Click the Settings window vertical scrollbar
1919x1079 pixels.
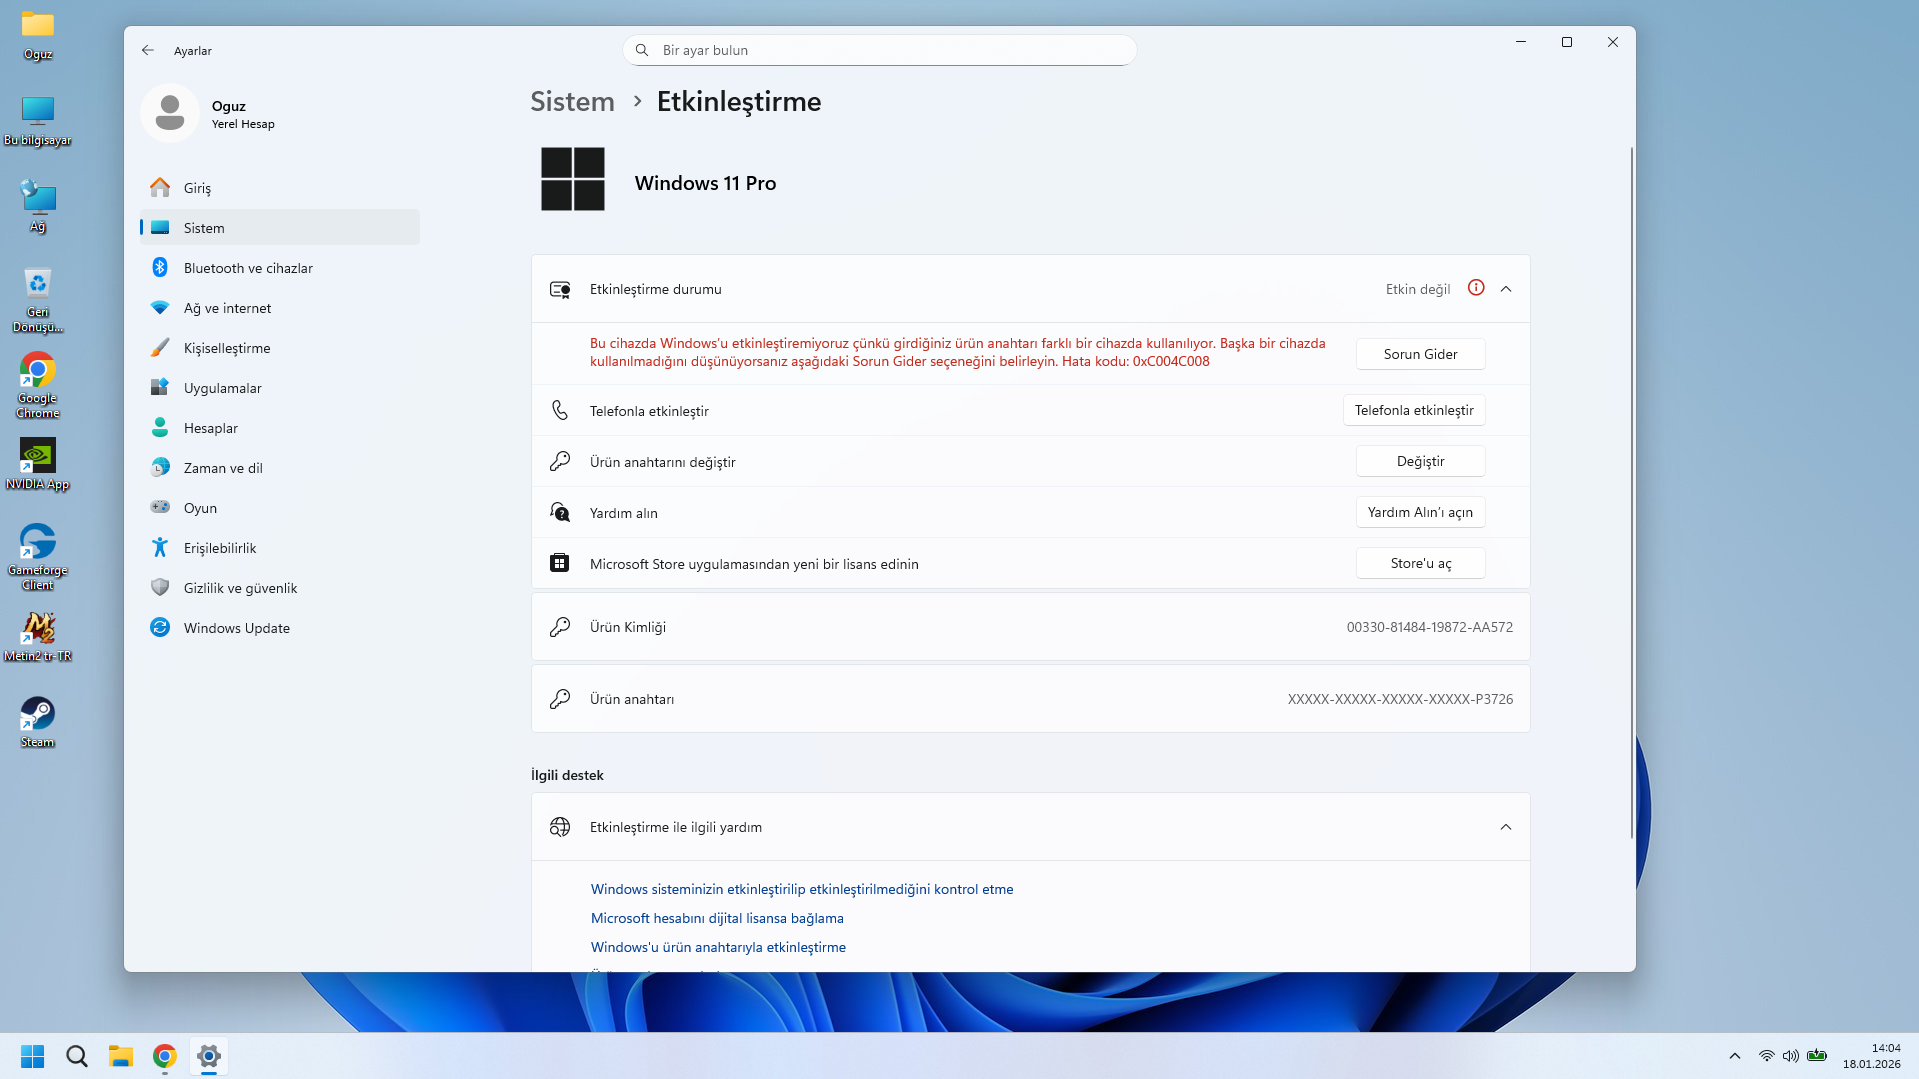[1632, 492]
